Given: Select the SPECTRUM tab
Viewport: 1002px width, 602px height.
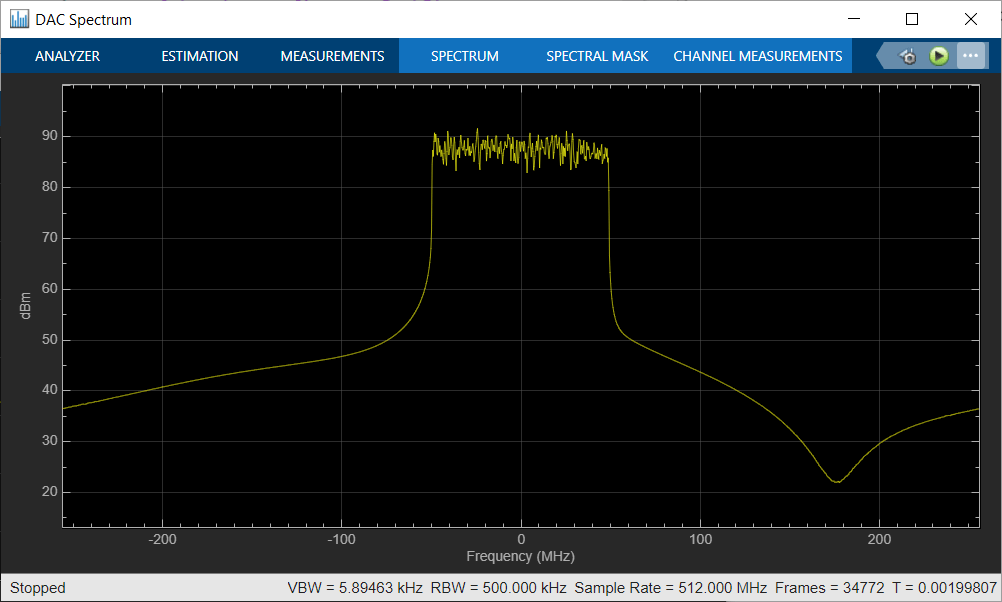Looking at the screenshot, I should click(465, 56).
